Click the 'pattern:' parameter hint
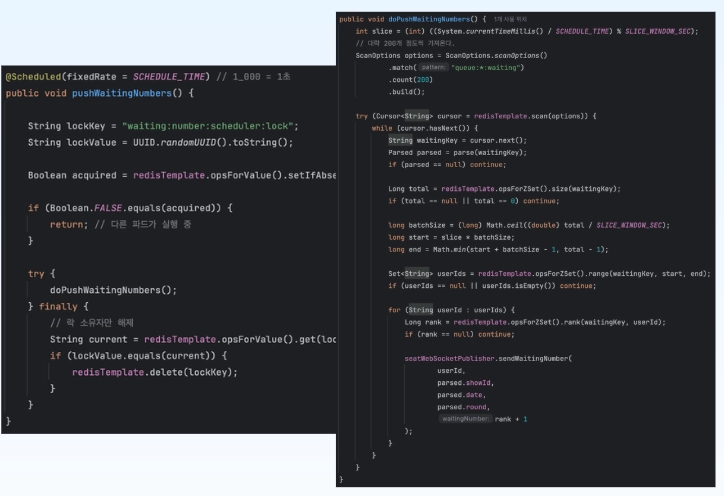This screenshot has height=496, width=724. pyautogui.click(x=434, y=67)
